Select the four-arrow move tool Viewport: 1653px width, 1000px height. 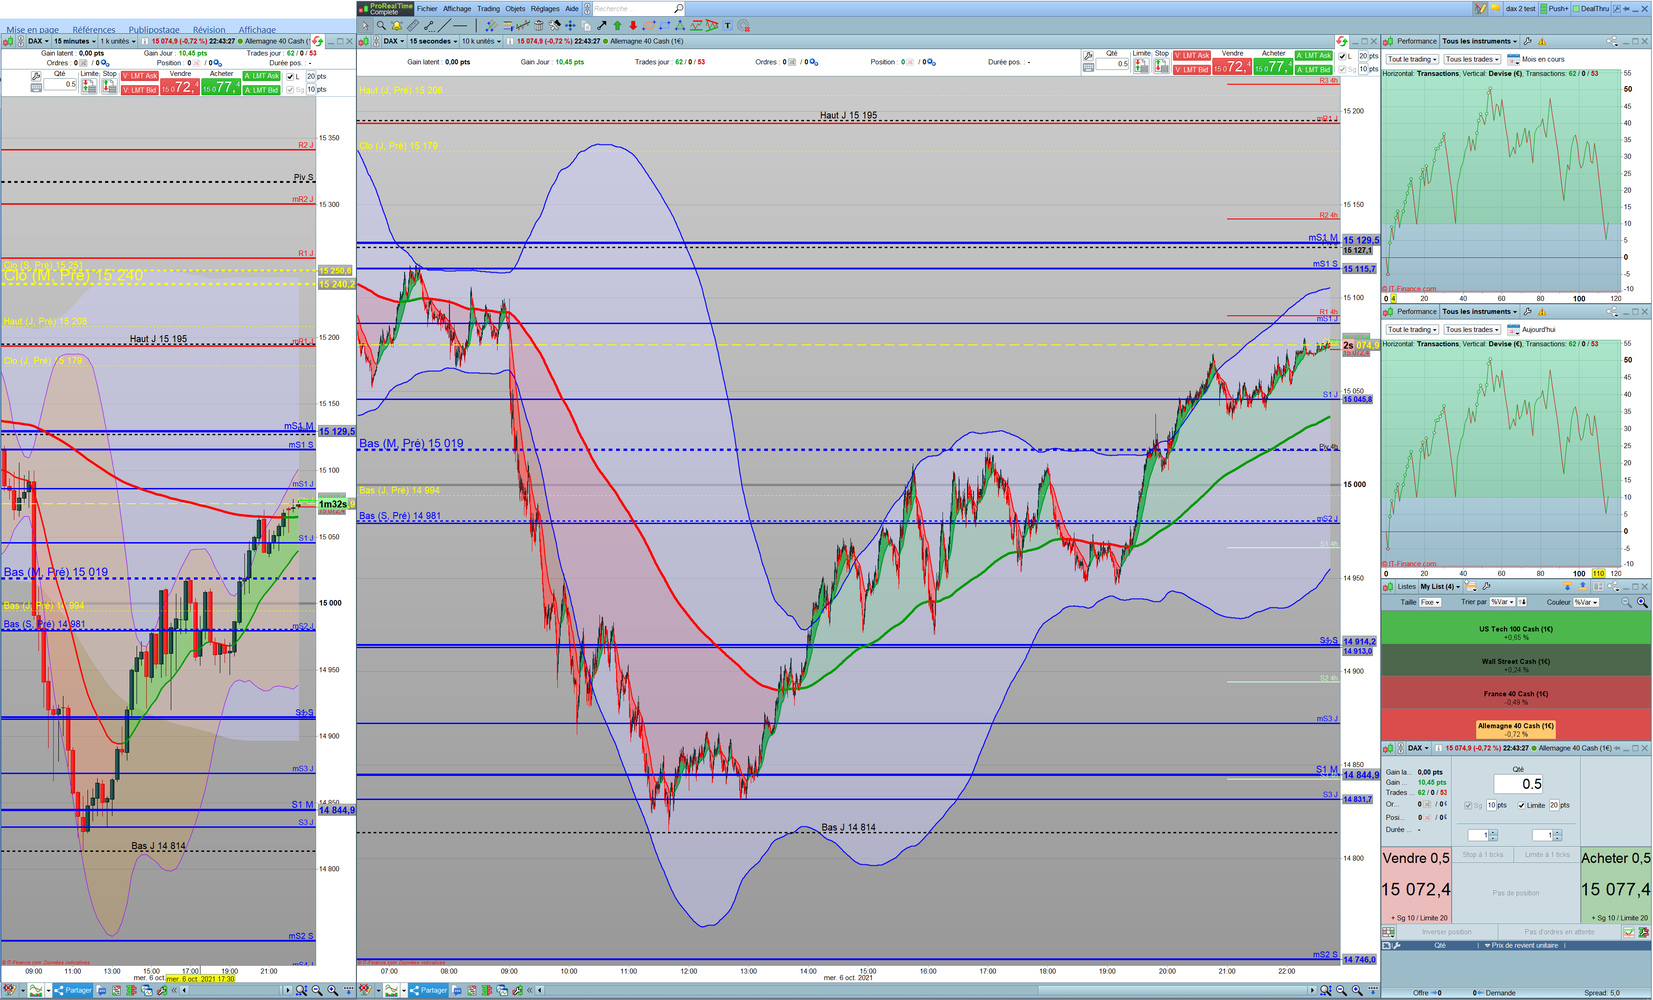click(x=570, y=26)
